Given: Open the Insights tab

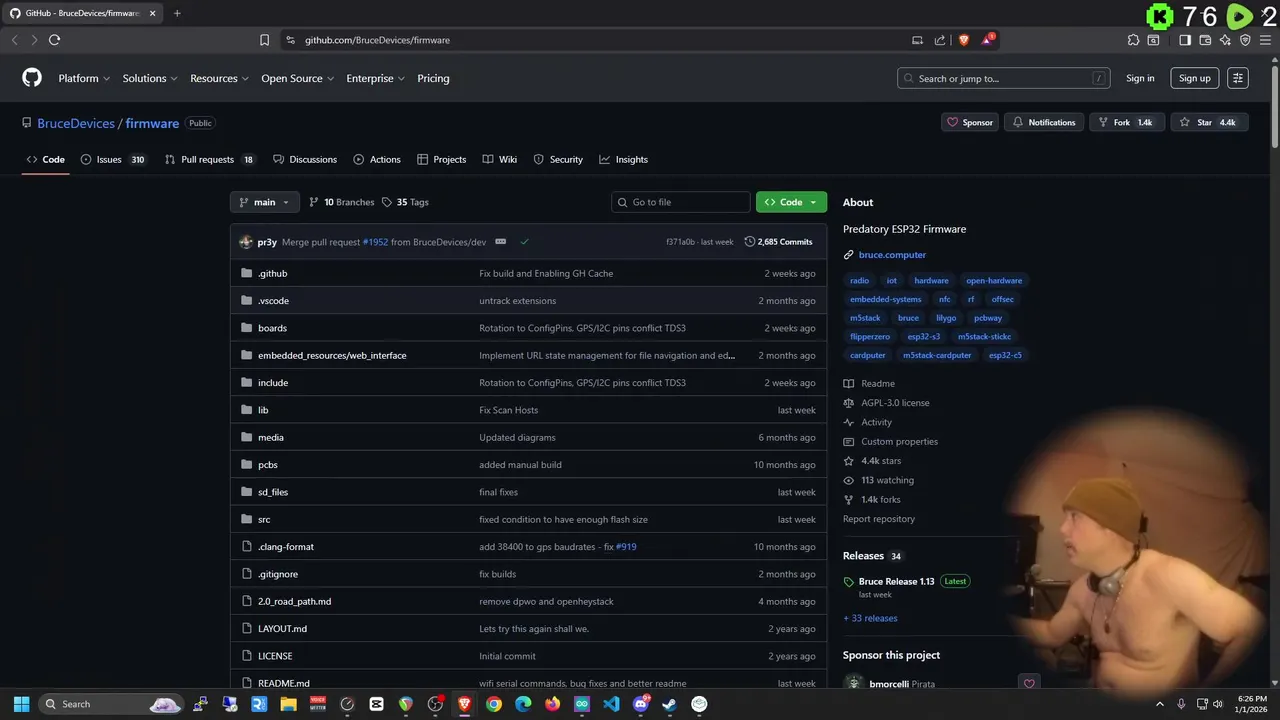Looking at the screenshot, I should click(623, 159).
